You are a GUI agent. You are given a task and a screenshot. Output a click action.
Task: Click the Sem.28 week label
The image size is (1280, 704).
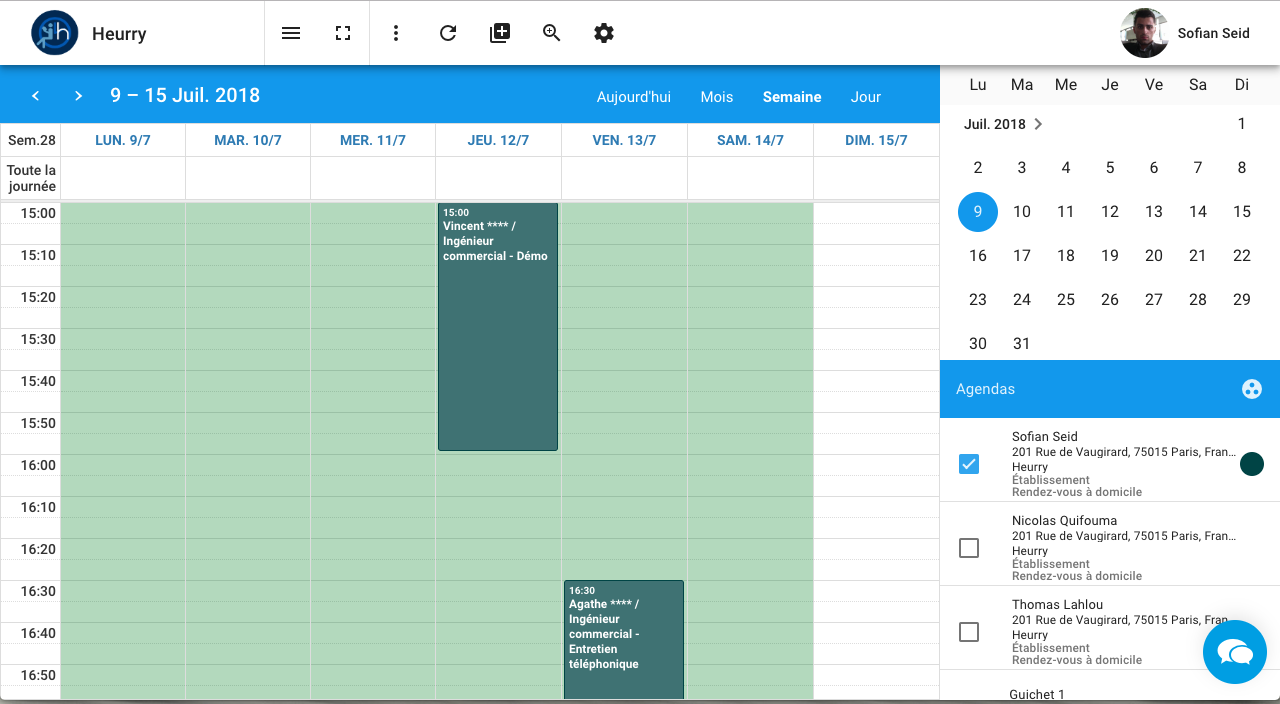(x=32, y=140)
